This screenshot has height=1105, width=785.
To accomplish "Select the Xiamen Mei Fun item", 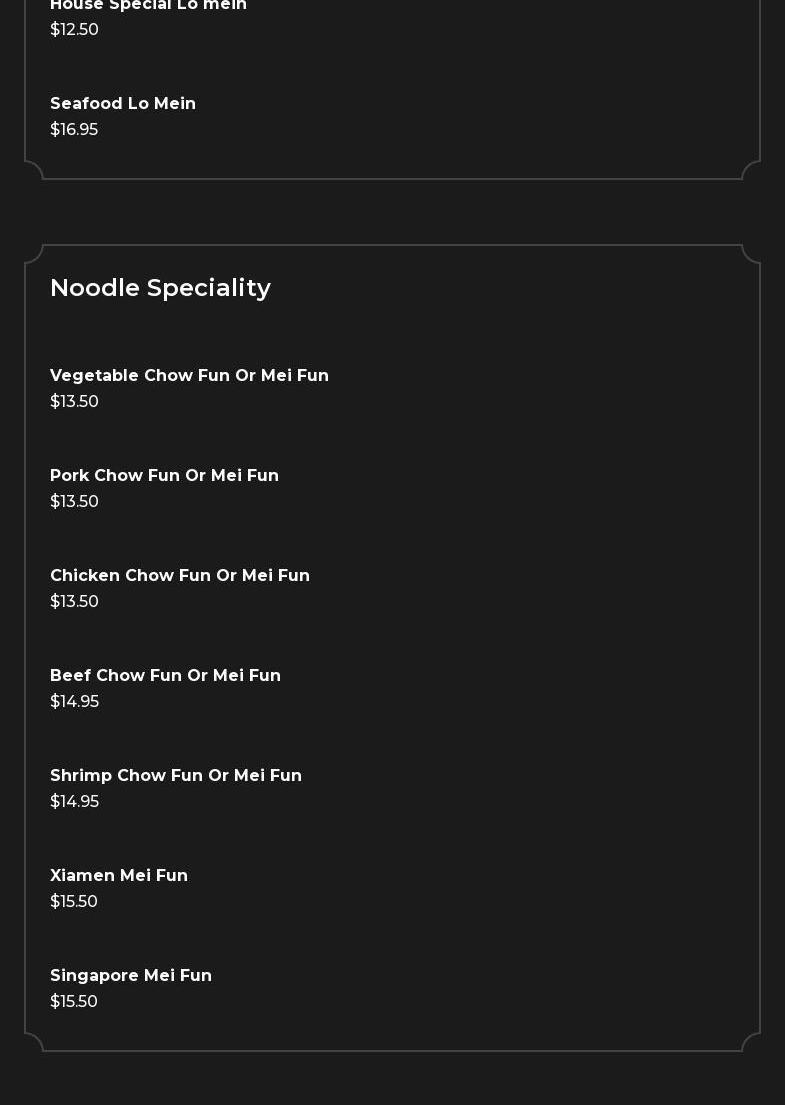I will coord(119,876).
